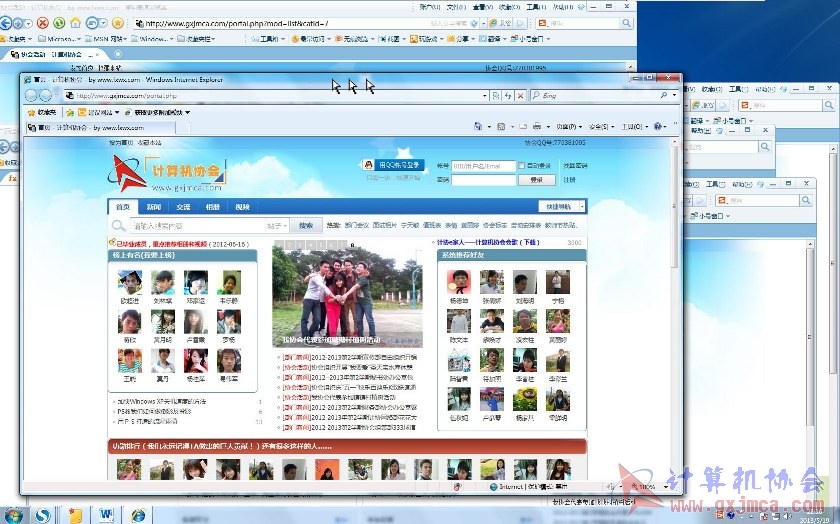
Task: Select the 首页 navigation tab
Action: click(123, 207)
